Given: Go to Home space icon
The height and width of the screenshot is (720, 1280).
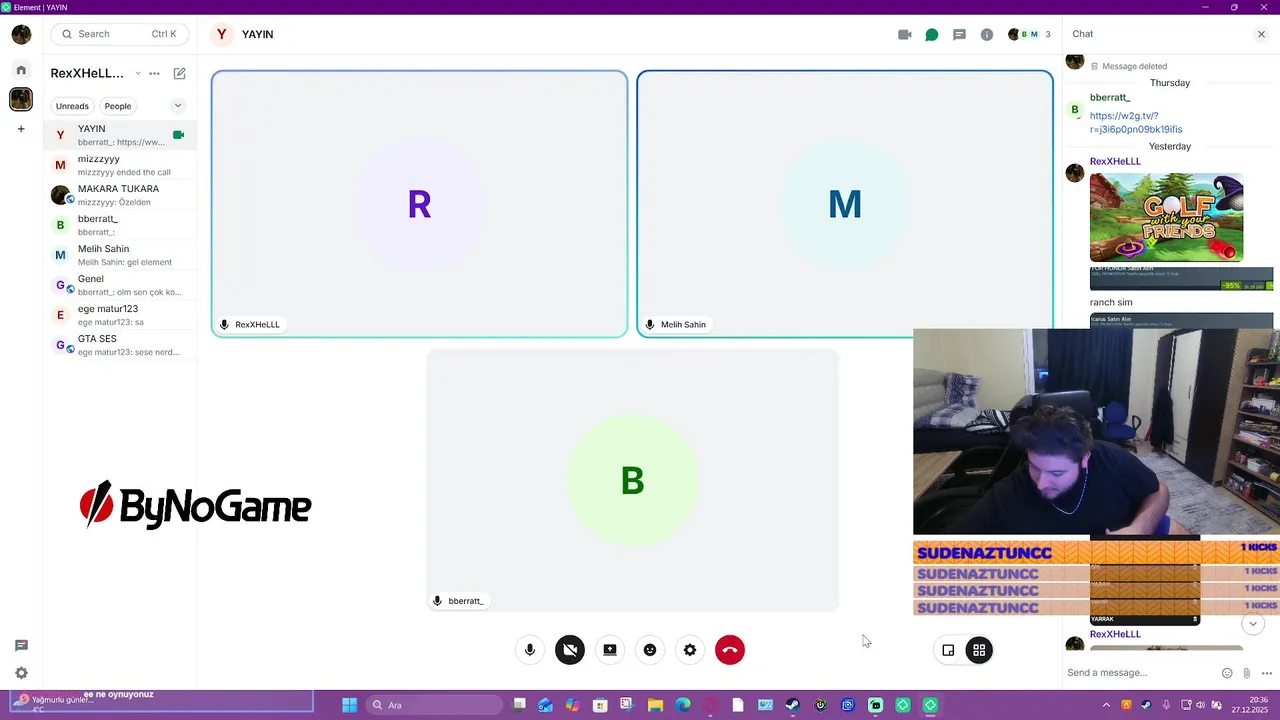Looking at the screenshot, I should (x=21, y=70).
